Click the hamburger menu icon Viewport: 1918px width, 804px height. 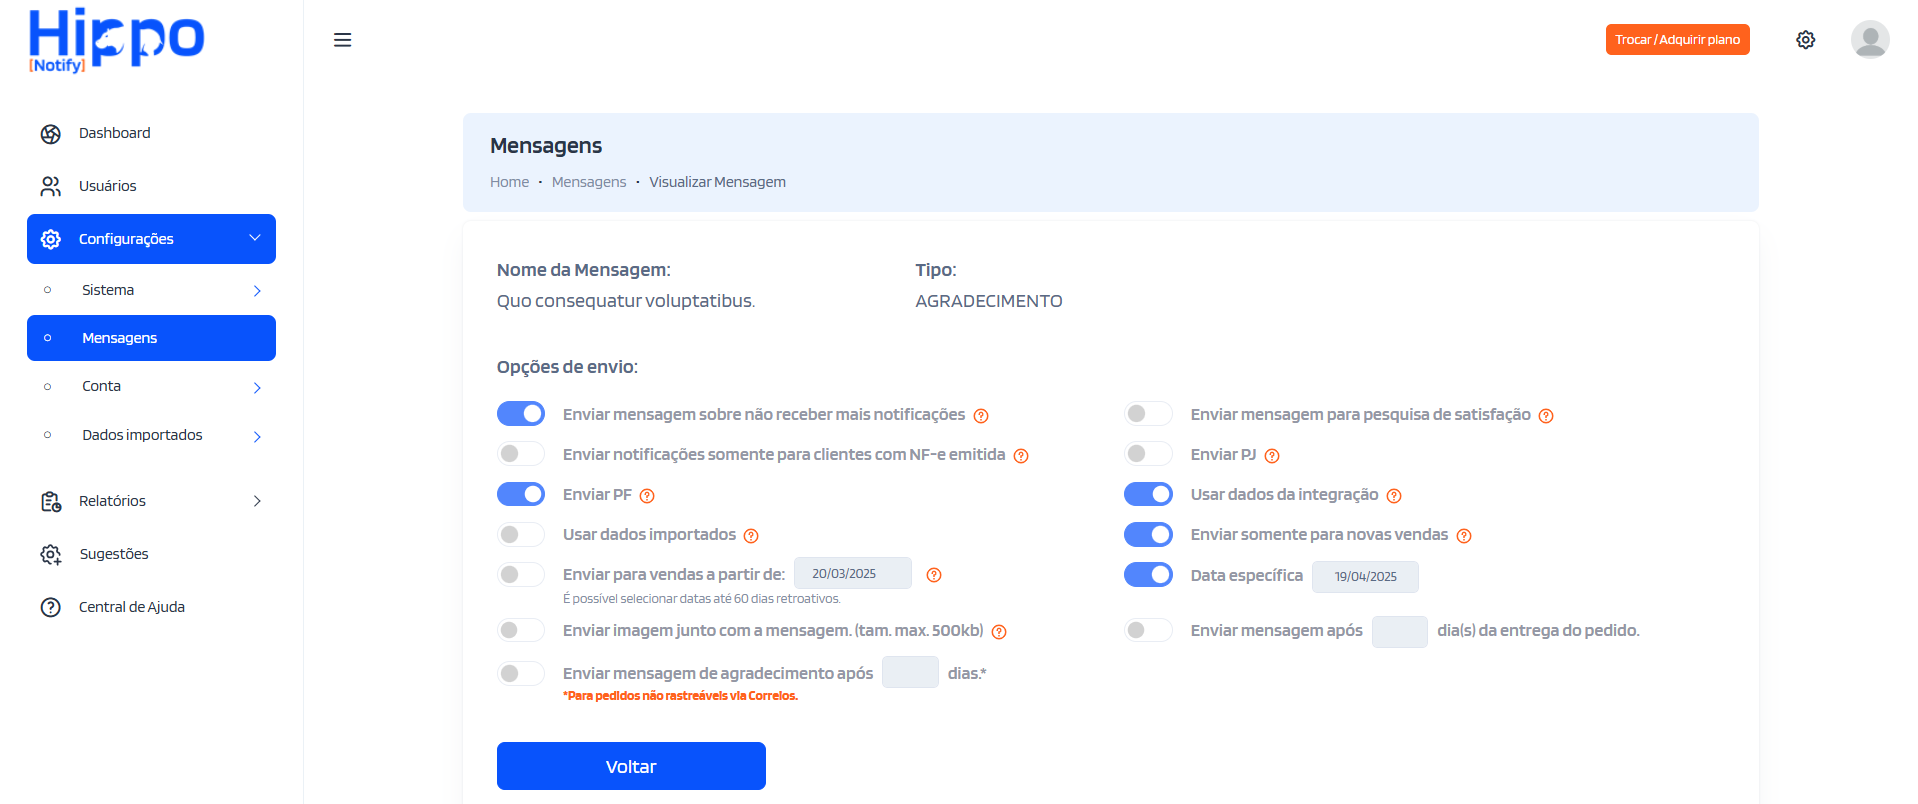pos(342,40)
